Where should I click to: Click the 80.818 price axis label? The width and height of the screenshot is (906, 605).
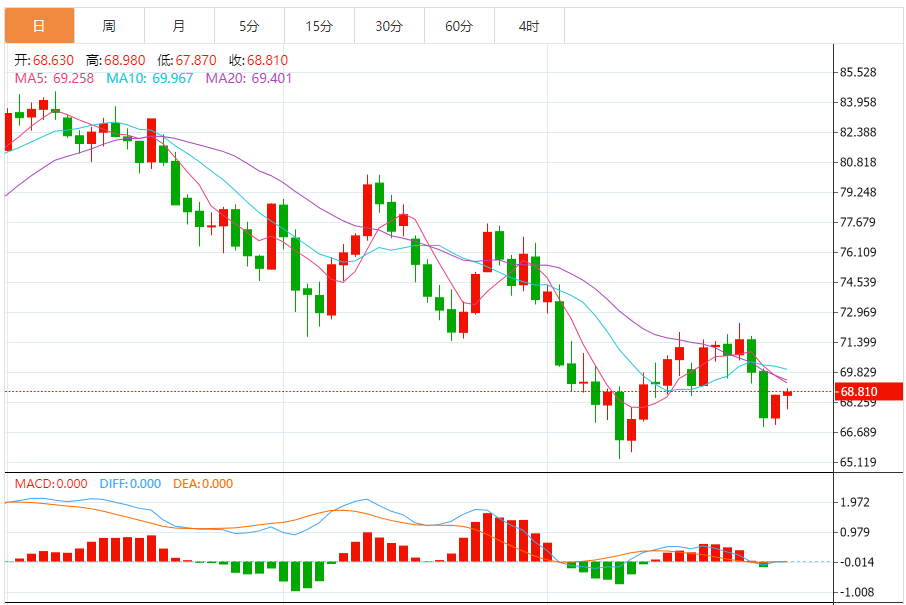(858, 162)
